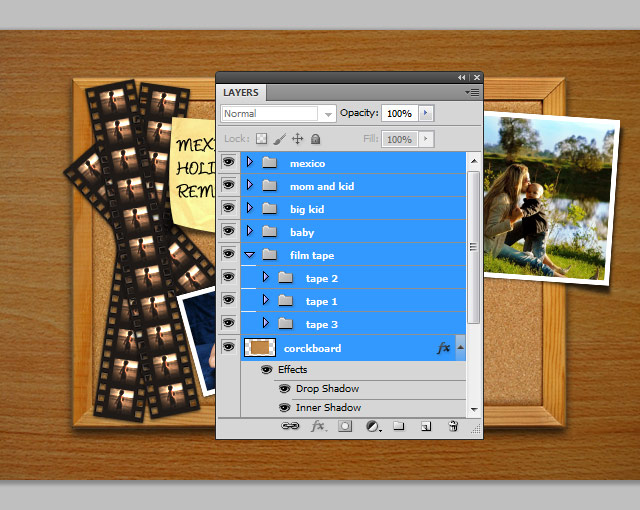Click the create new layer icon

tap(425, 426)
